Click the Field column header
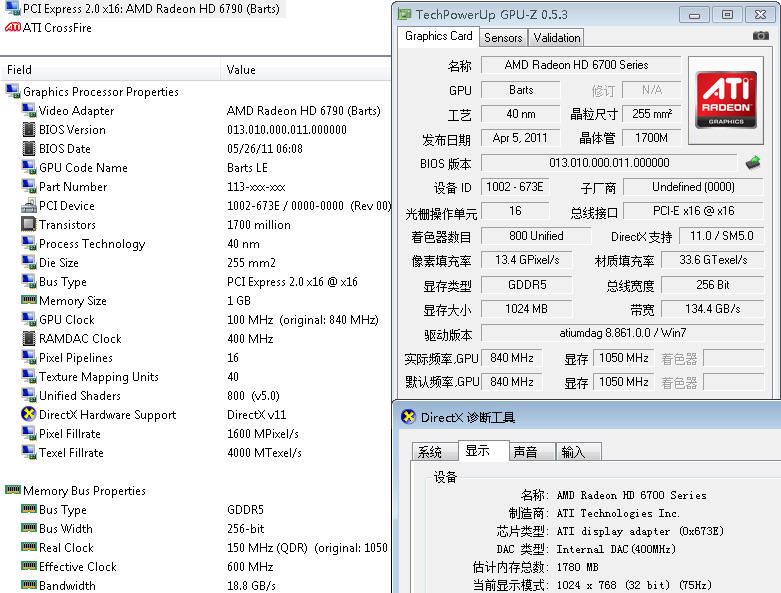The width and height of the screenshot is (781, 593). (111, 70)
